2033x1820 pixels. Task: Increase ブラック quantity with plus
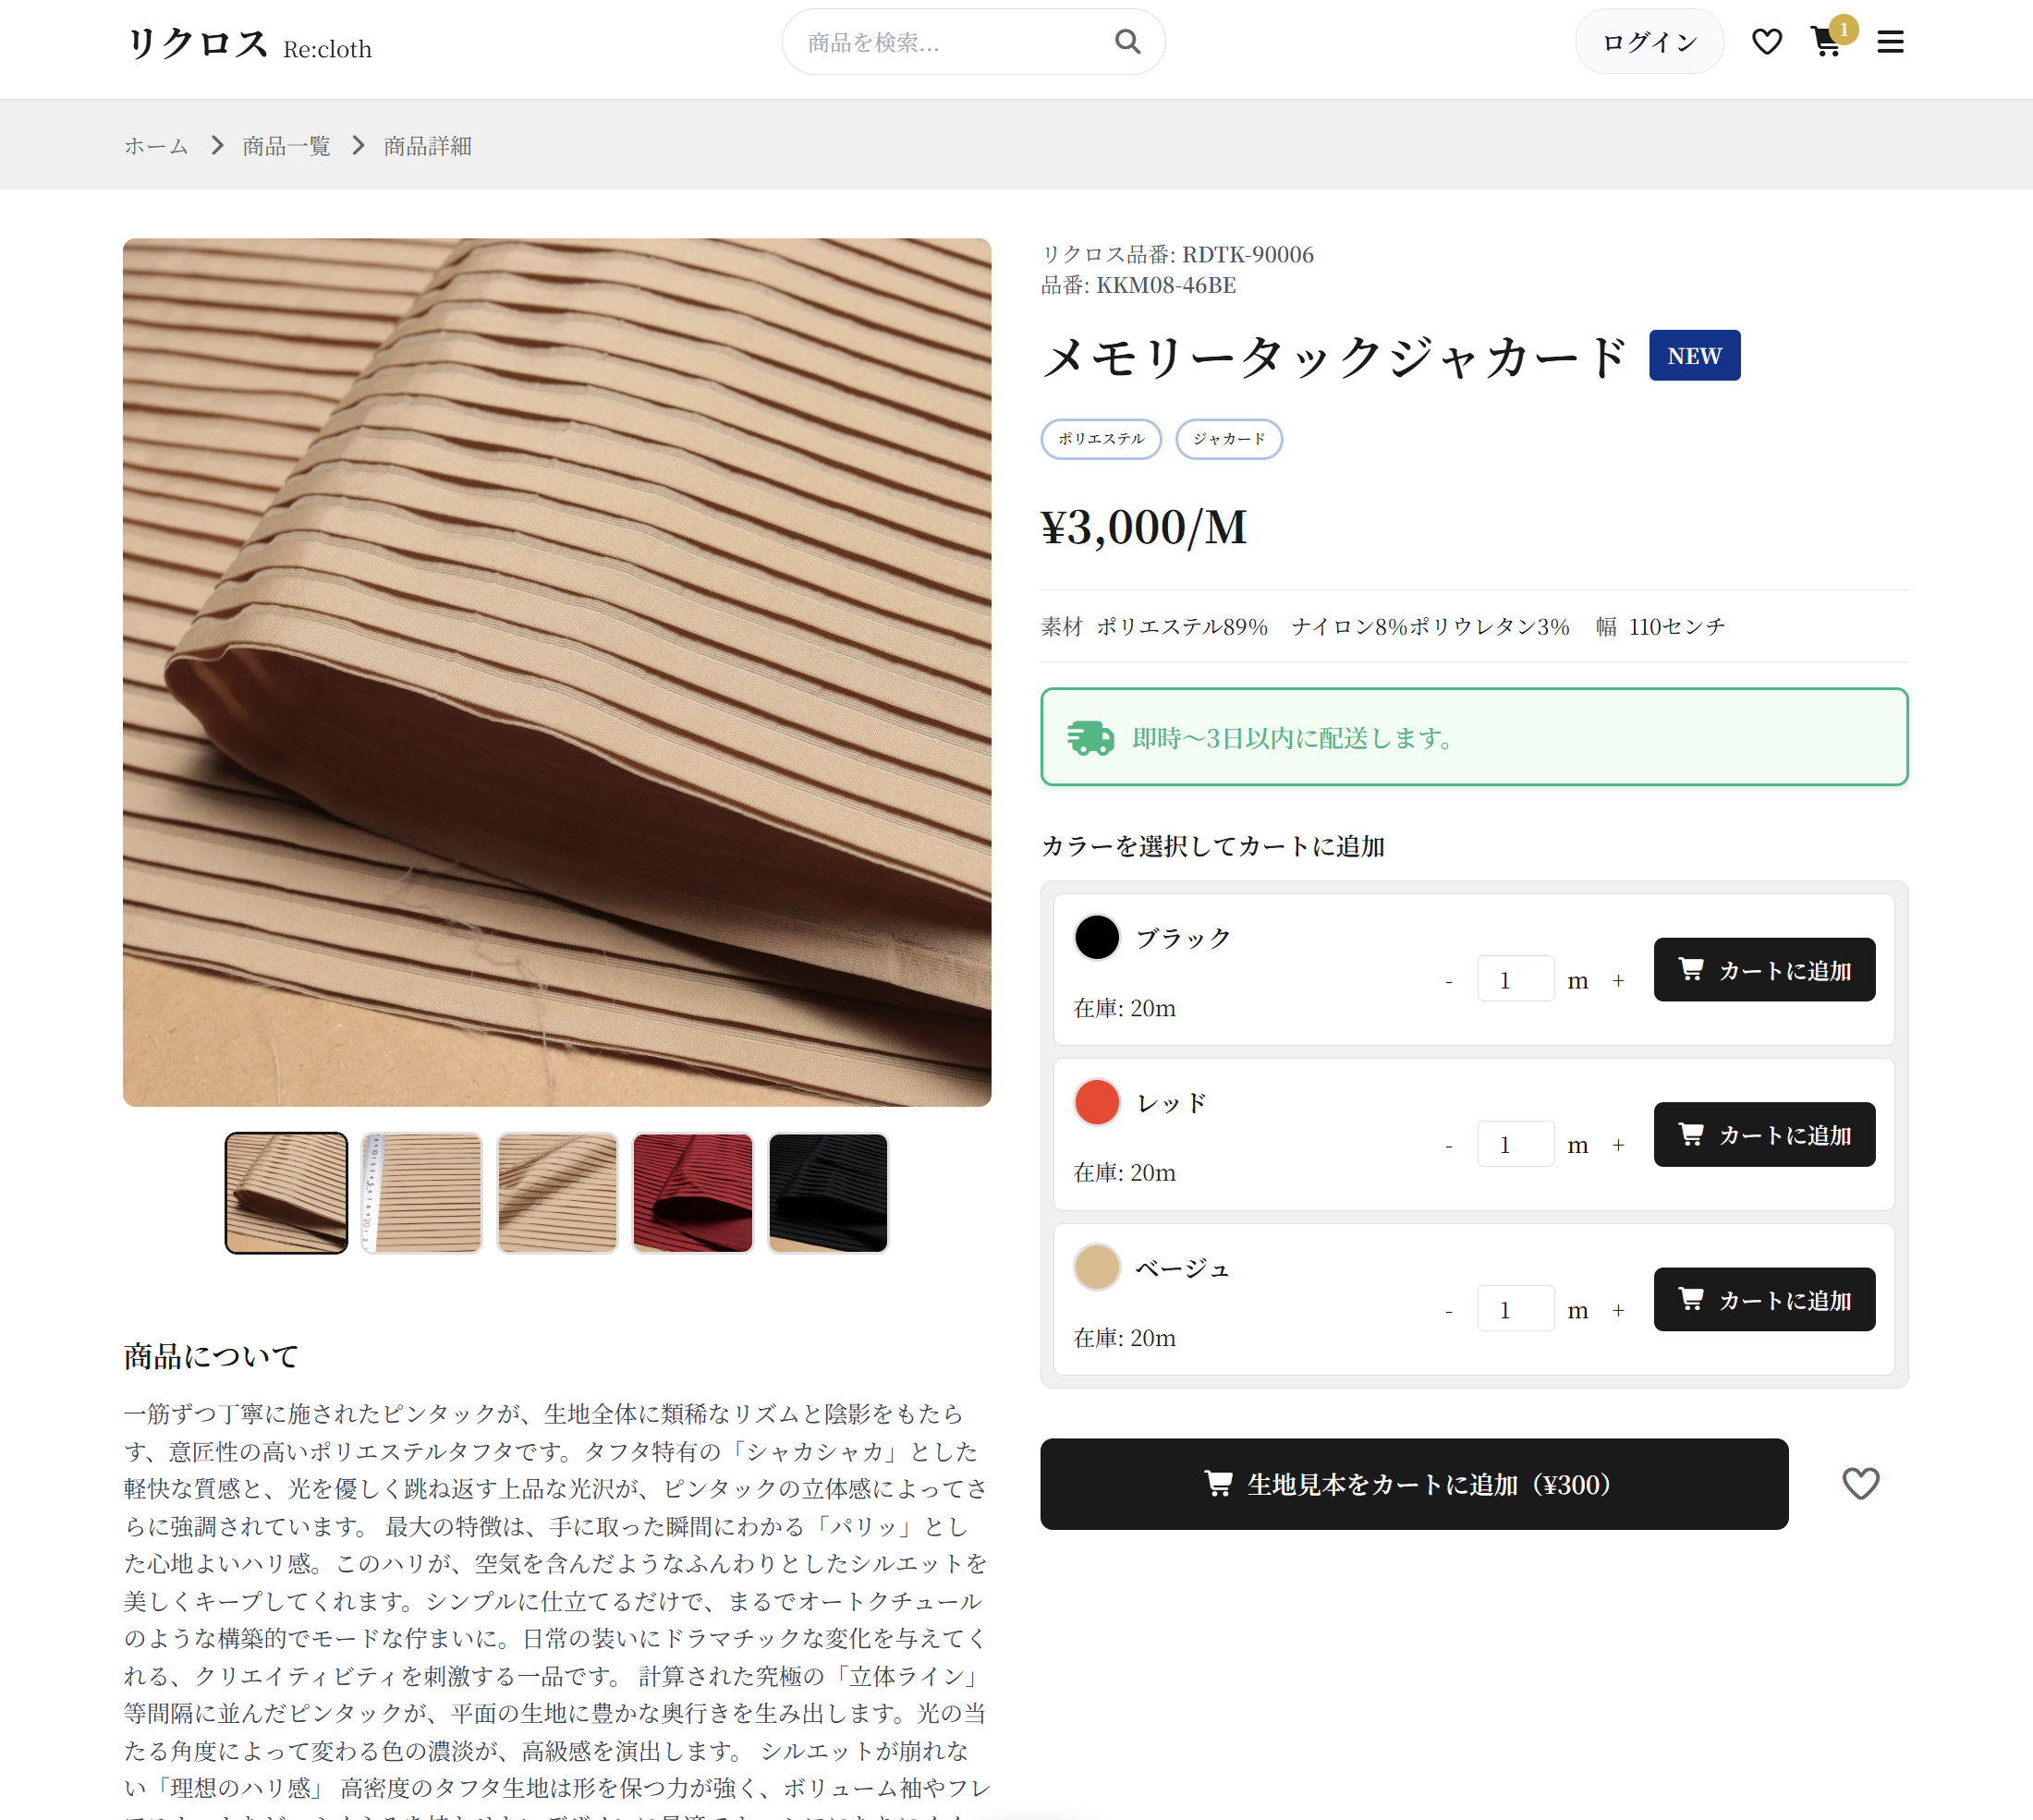[x=1618, y=980]
